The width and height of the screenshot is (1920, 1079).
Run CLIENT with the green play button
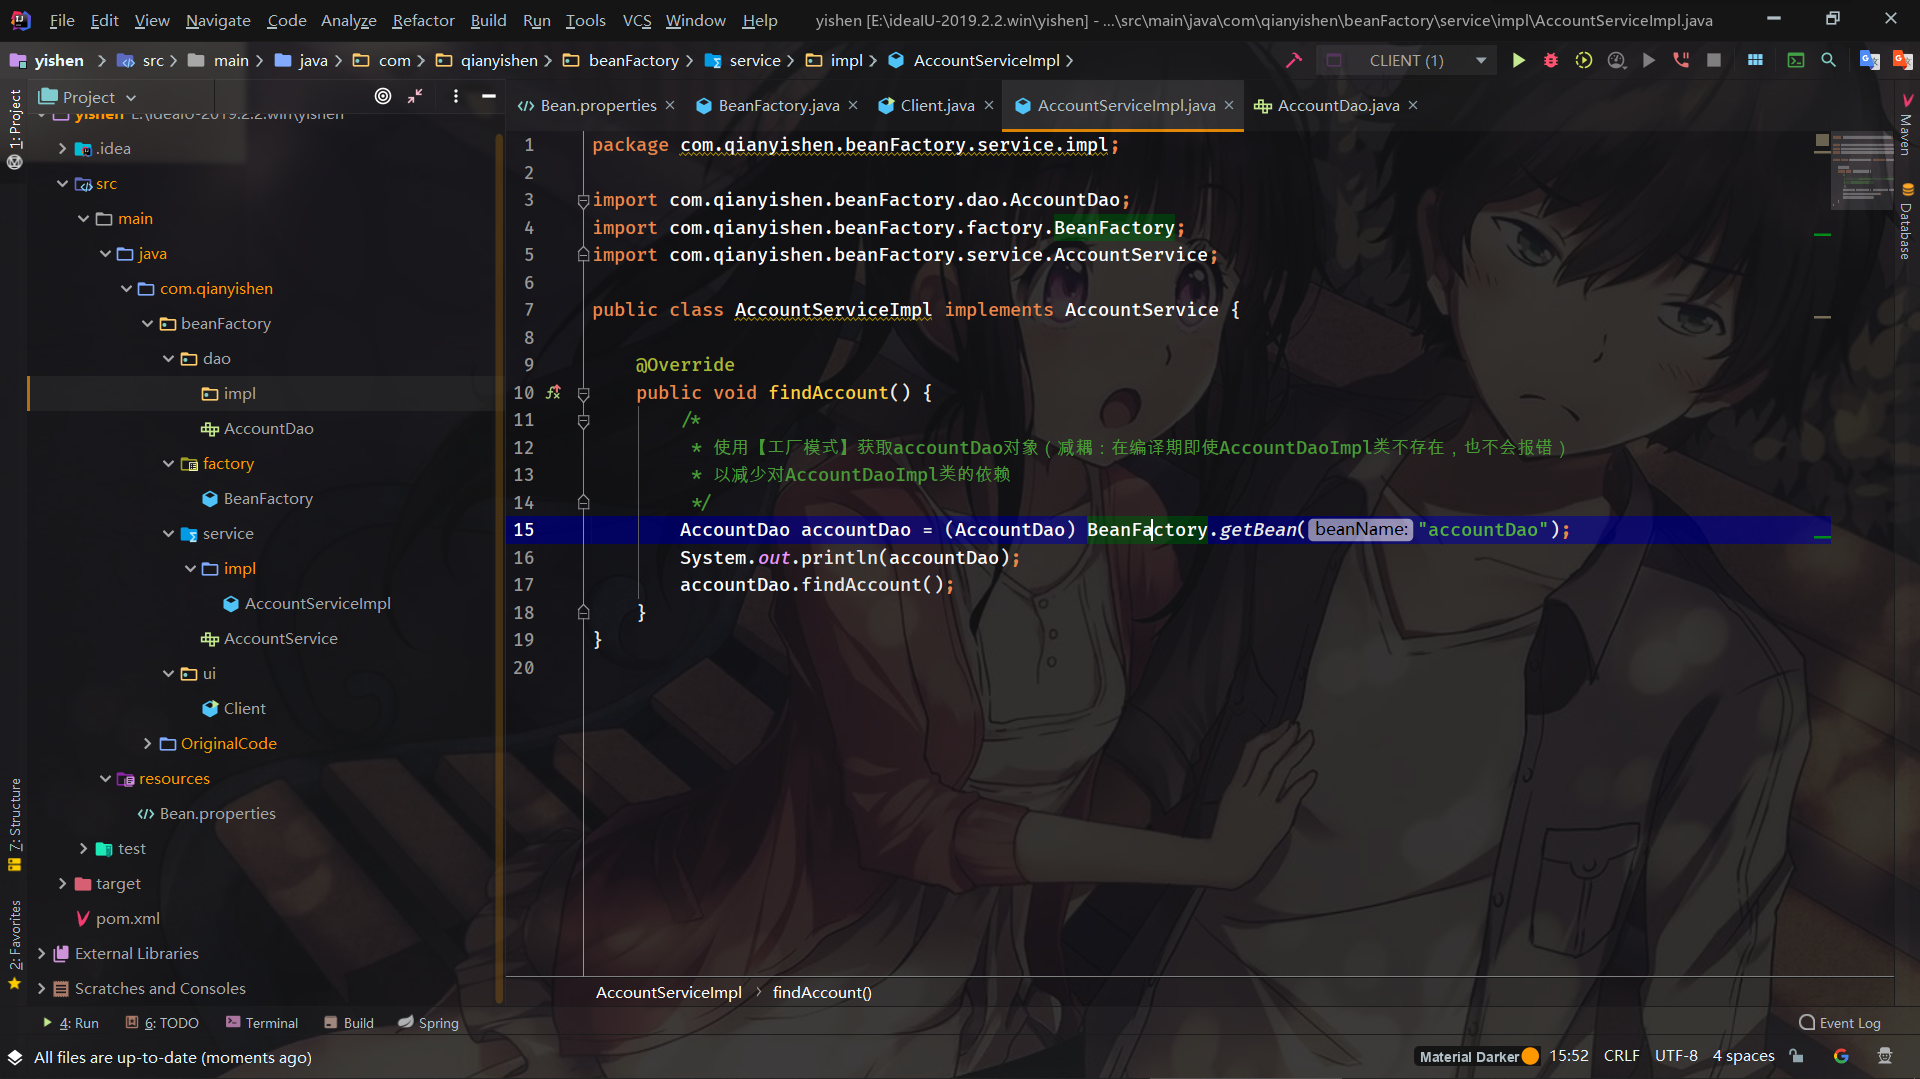(1518, 60)
